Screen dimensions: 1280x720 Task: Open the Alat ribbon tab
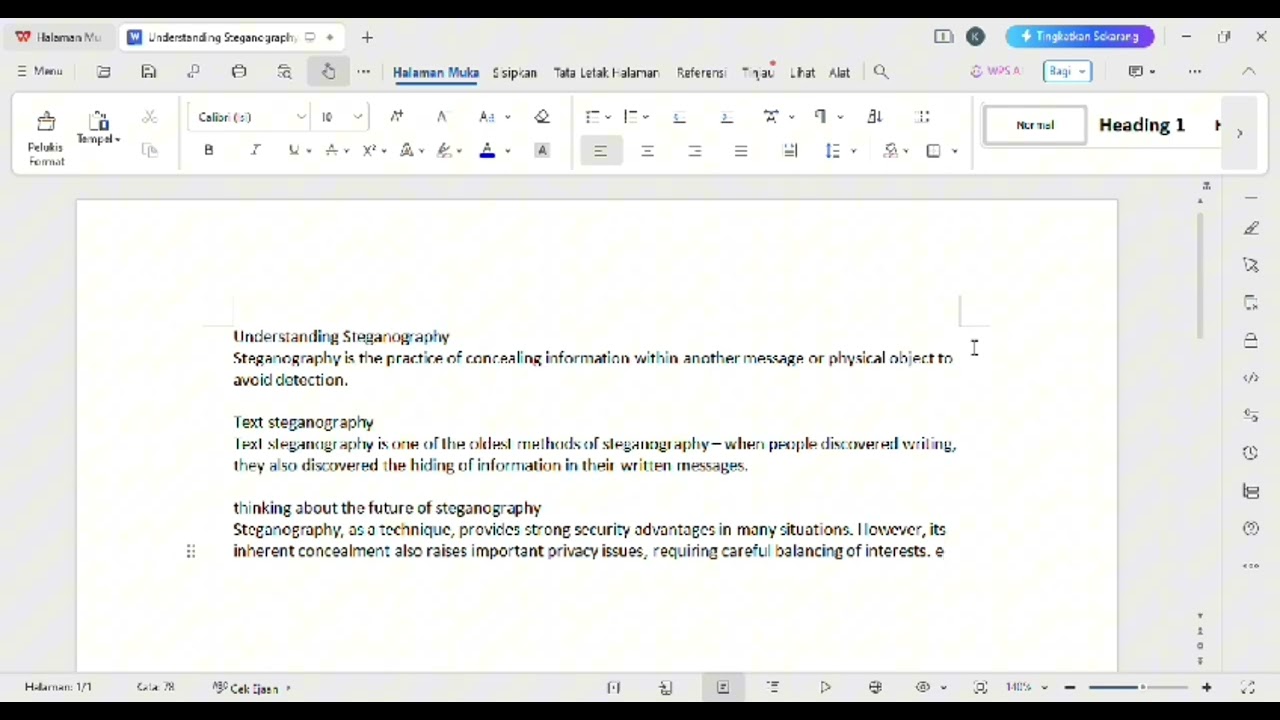coord(839,72)
